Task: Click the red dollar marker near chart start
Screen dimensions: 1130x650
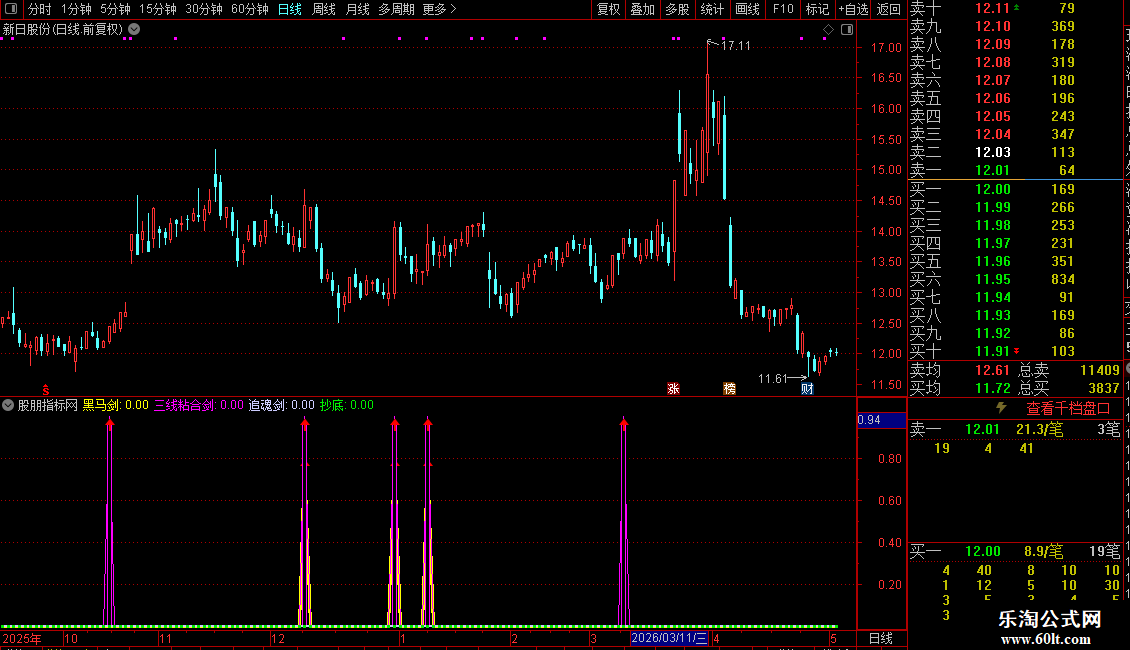Action: 45,389
